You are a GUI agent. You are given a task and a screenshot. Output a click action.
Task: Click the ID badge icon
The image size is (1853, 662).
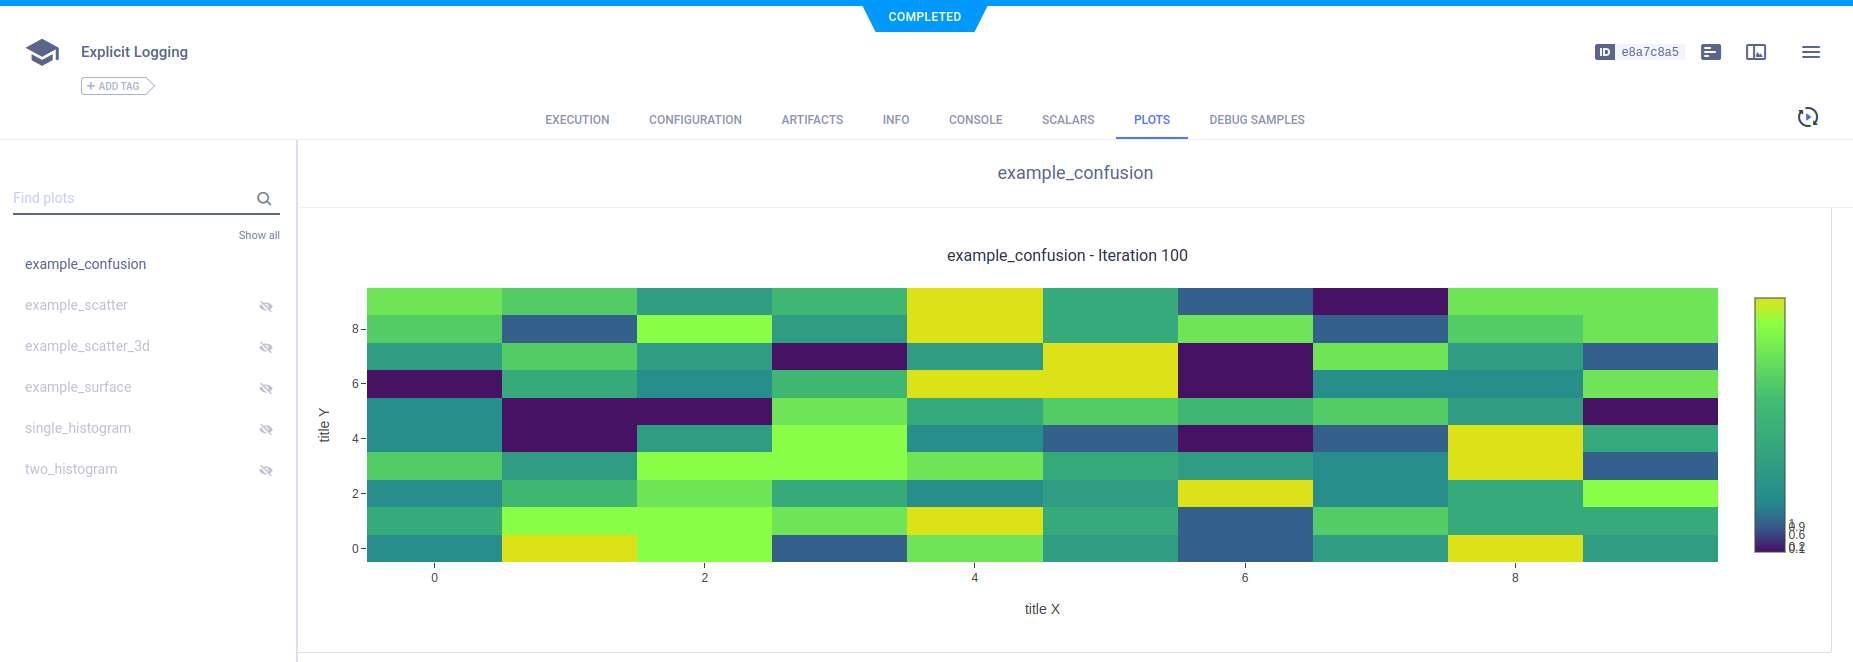coord(1604,52)
